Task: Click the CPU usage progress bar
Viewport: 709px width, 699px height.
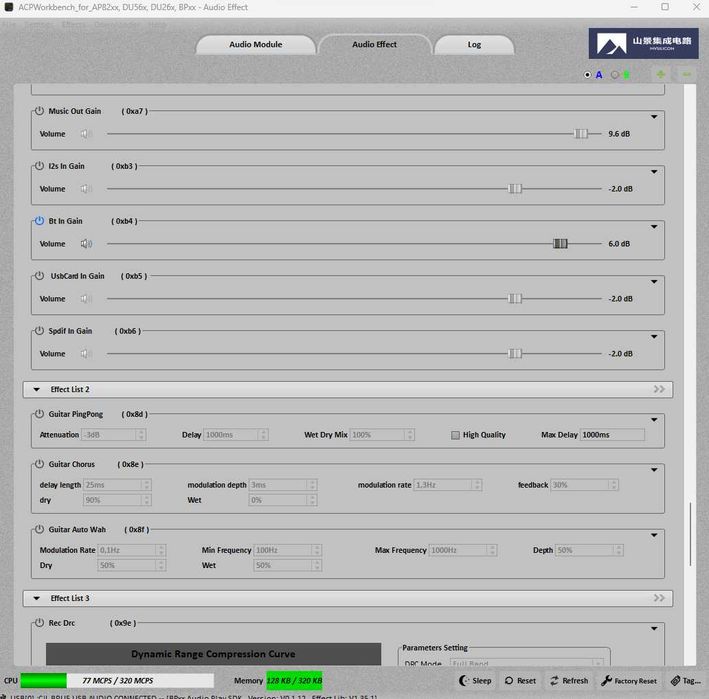Action: point(117,680)
